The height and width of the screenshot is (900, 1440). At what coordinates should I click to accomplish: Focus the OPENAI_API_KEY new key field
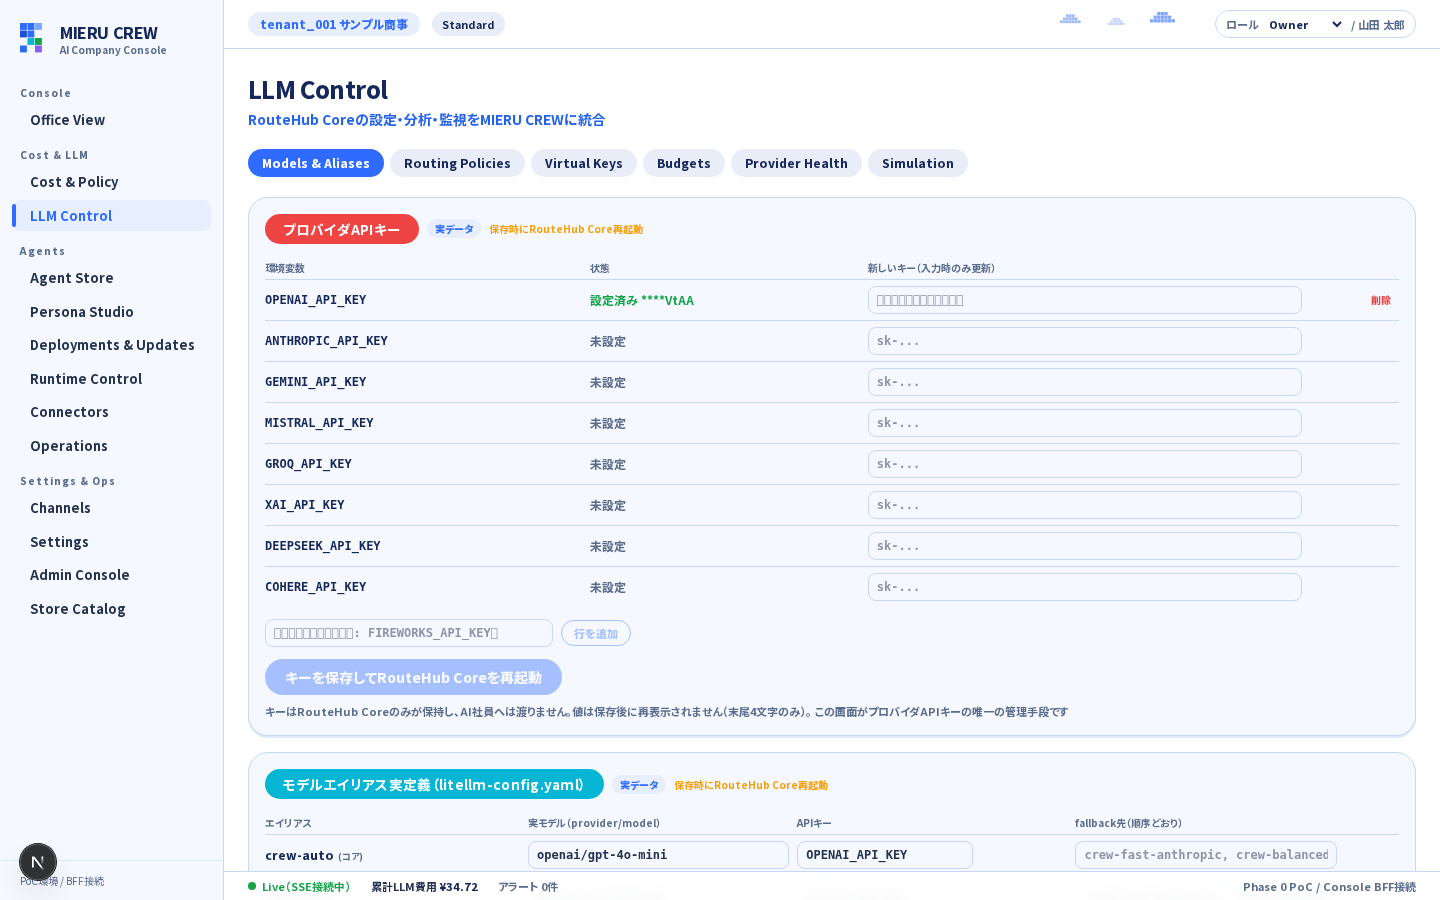click(1085, 300)
